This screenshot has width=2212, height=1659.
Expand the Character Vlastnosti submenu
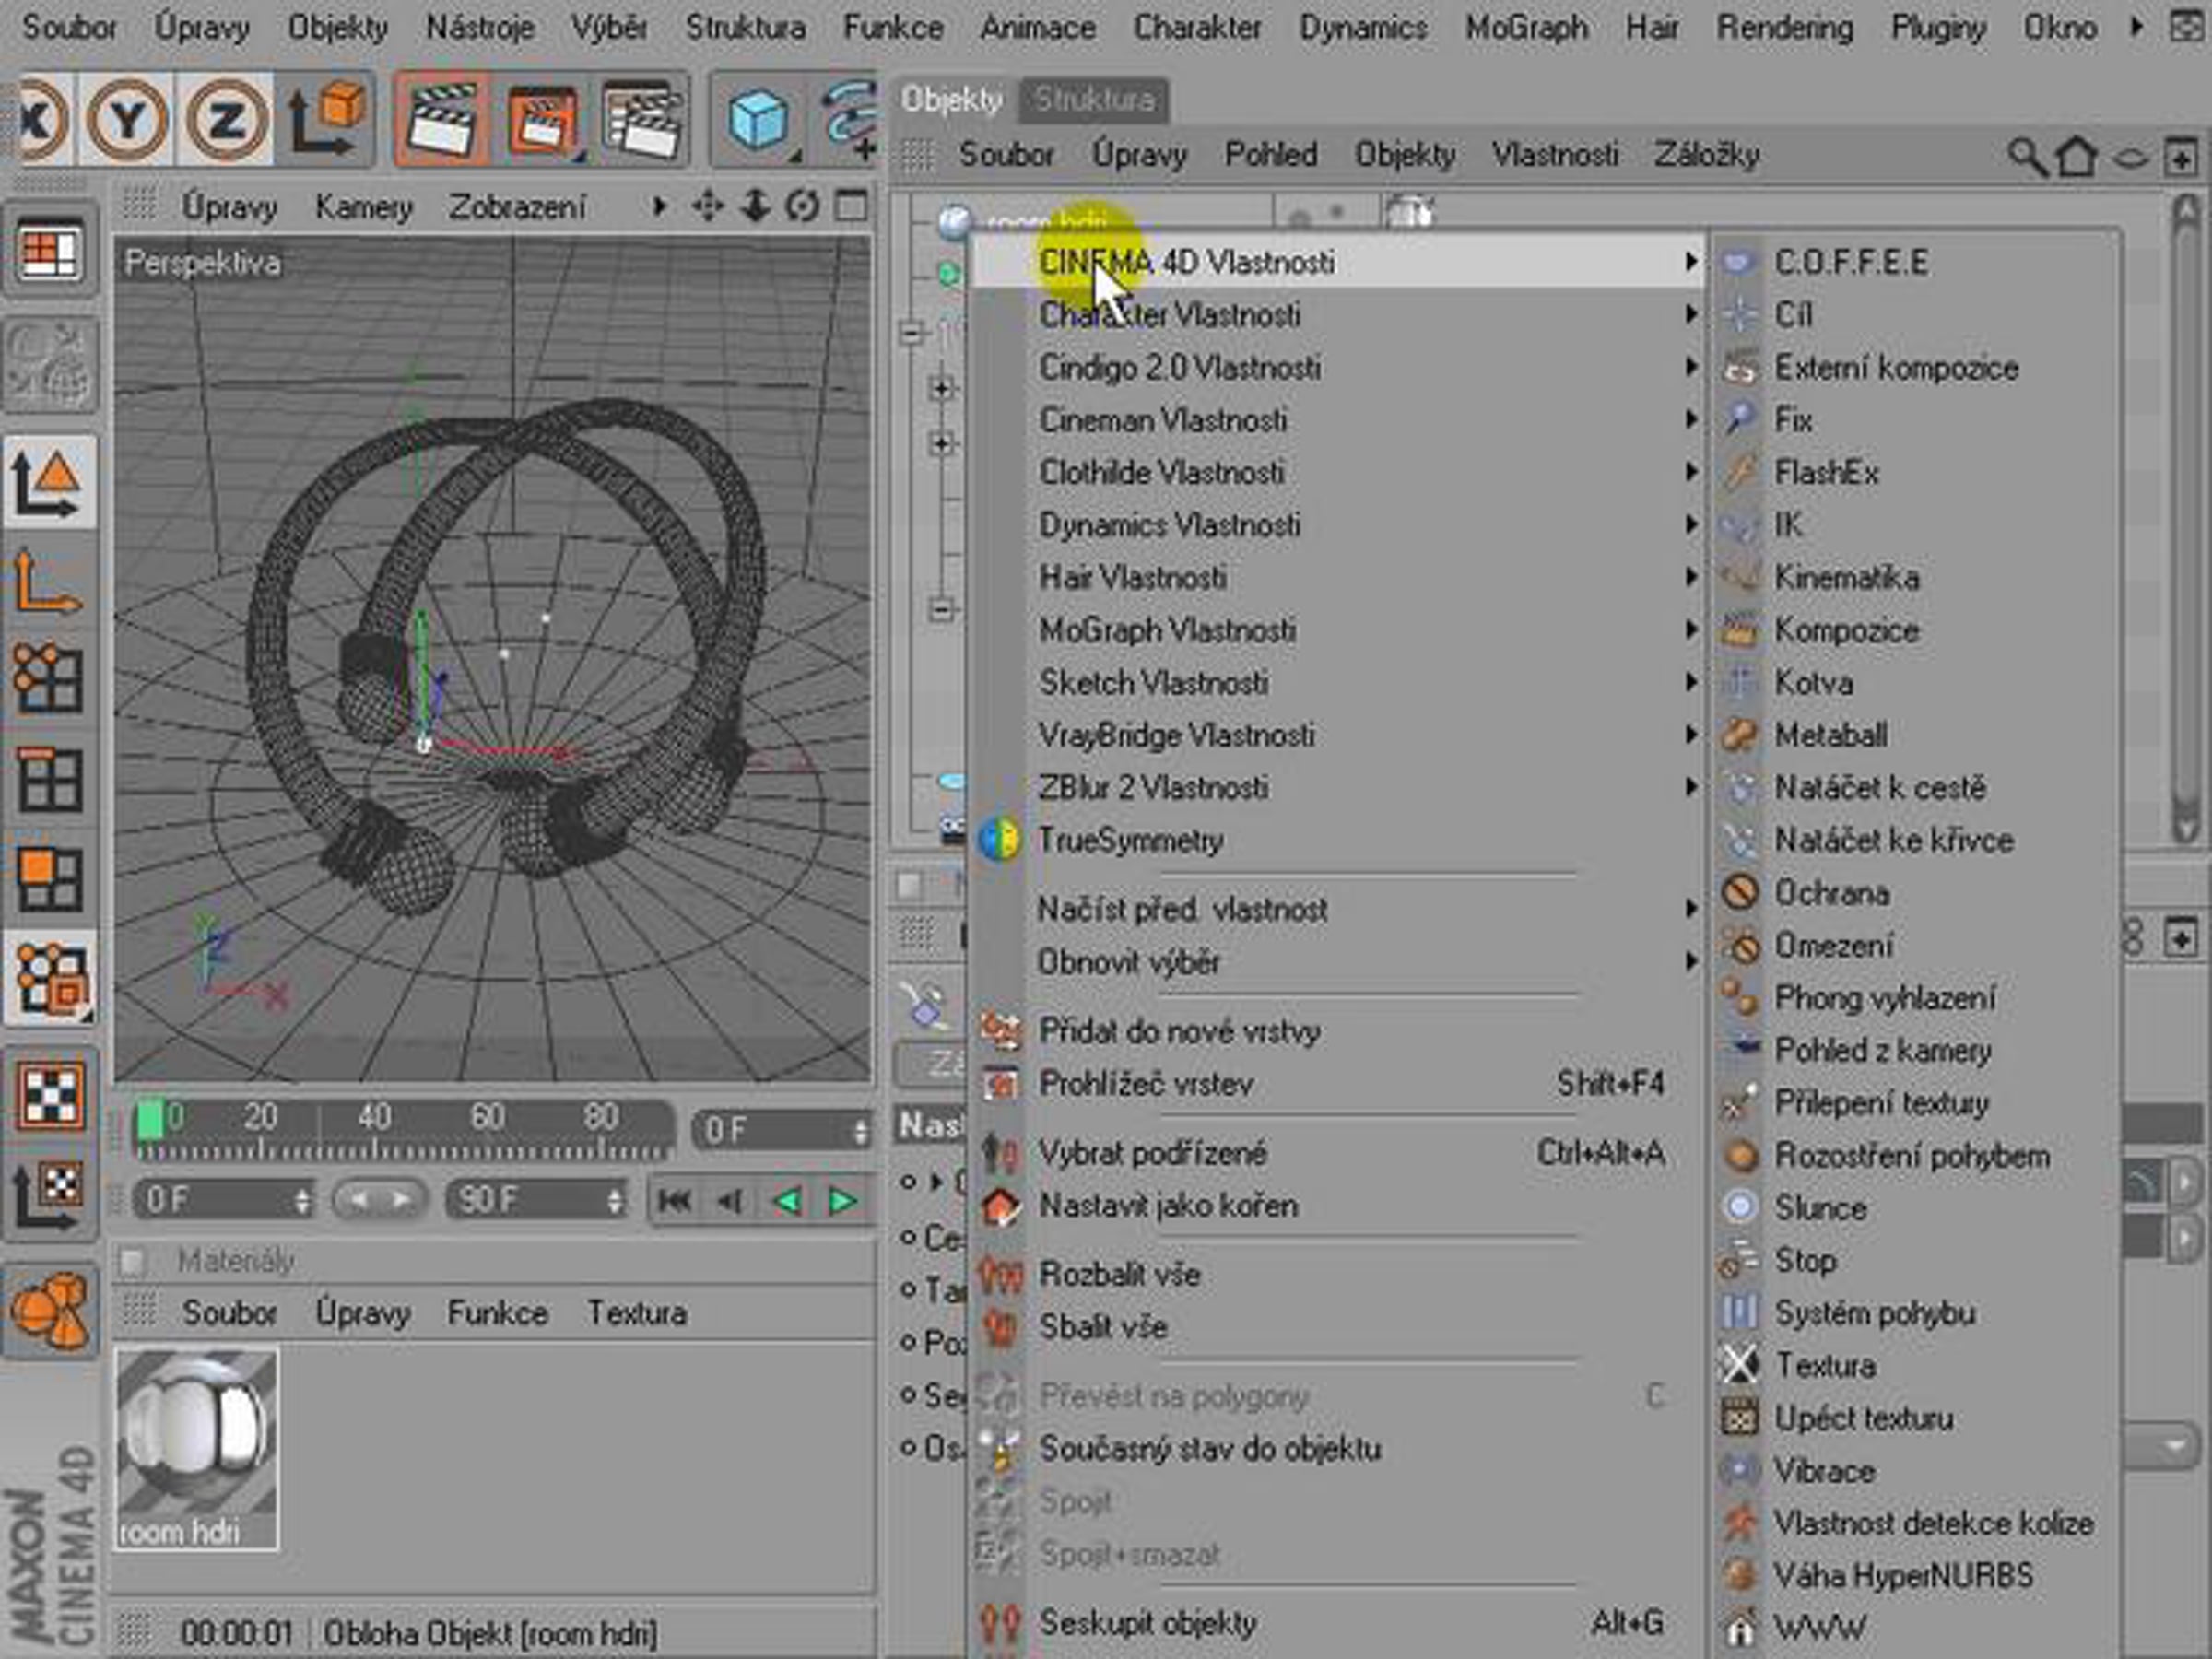(x=1338, y=315)
